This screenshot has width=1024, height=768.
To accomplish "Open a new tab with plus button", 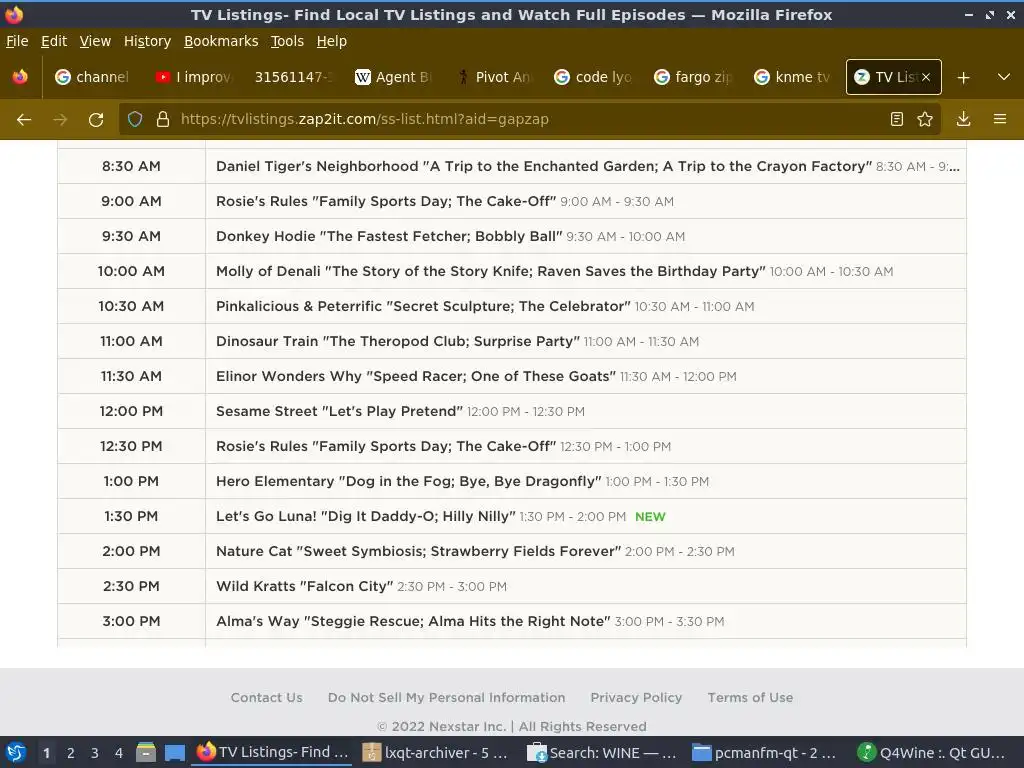I will click(963, 78).
